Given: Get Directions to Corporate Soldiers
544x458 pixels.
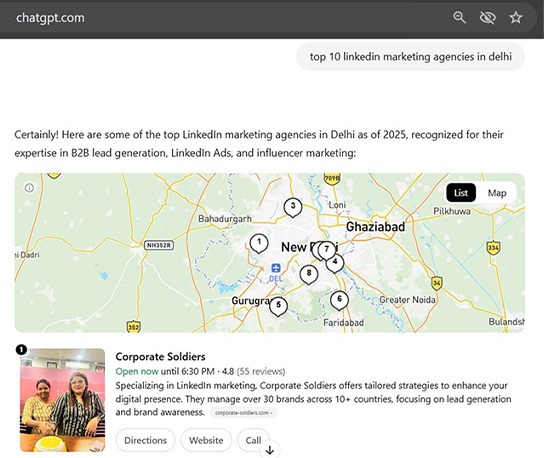Looking at the screenshot, I should click(x=145, y=440).
